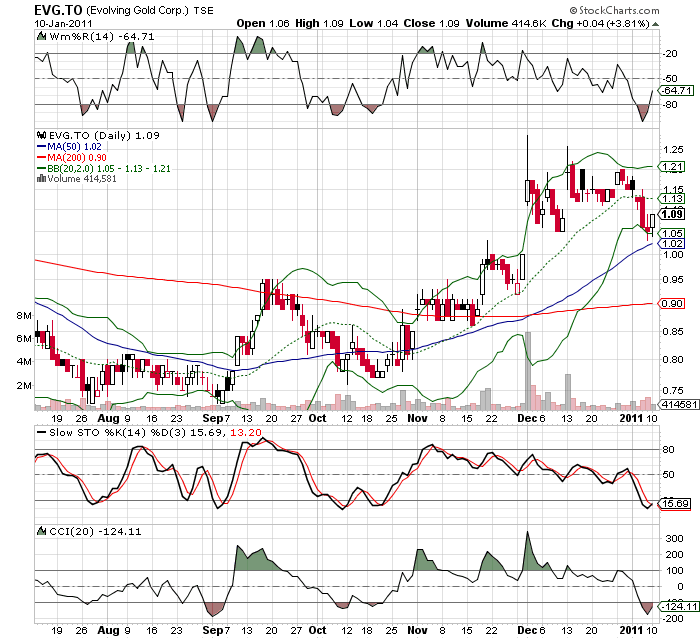Click the Sep label under the CCI panel
Screen dimensions: 700x639
point(212,630)
